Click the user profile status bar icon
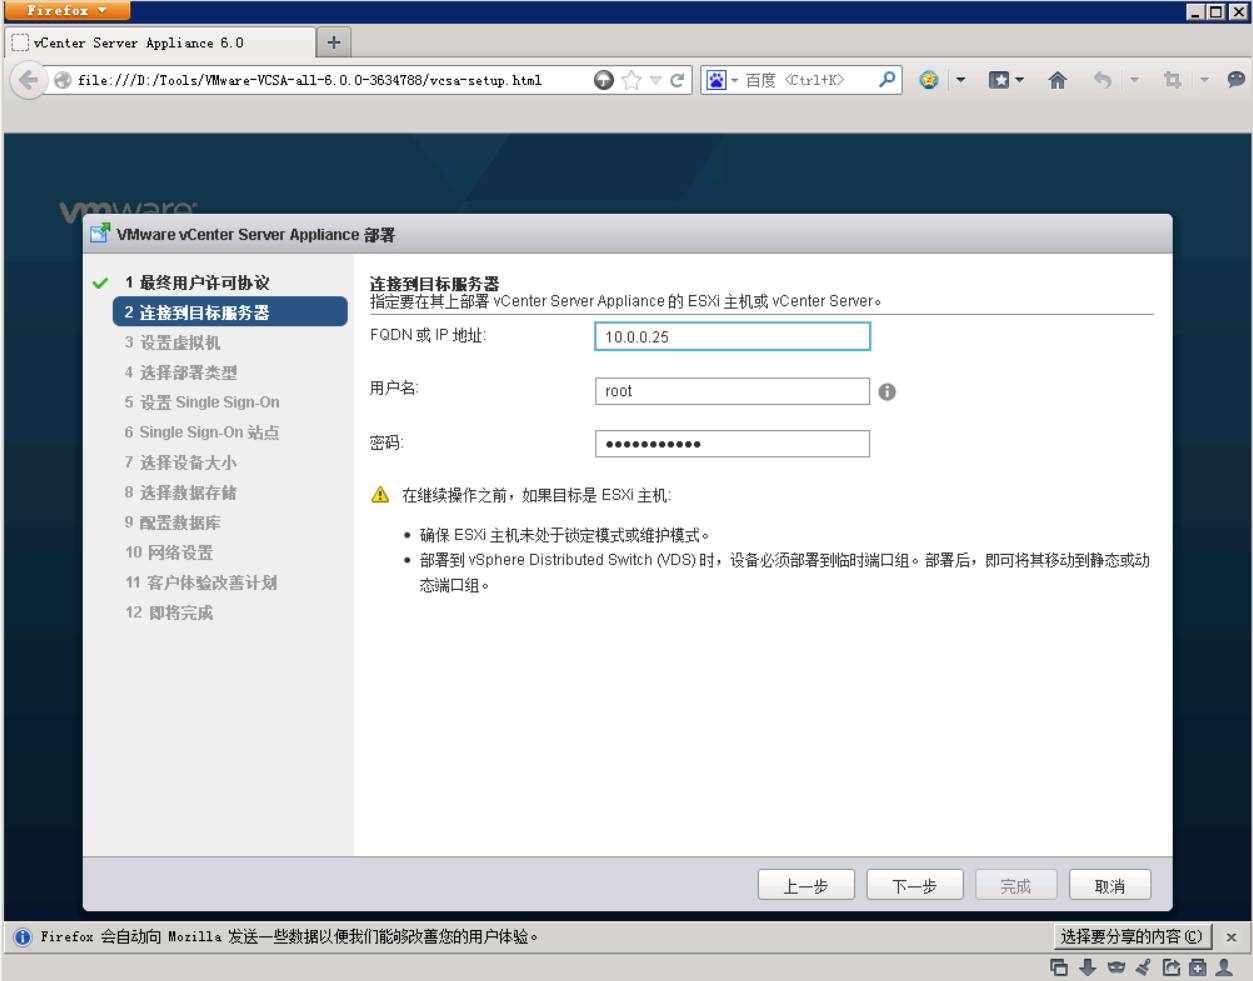 point(1223,967)
